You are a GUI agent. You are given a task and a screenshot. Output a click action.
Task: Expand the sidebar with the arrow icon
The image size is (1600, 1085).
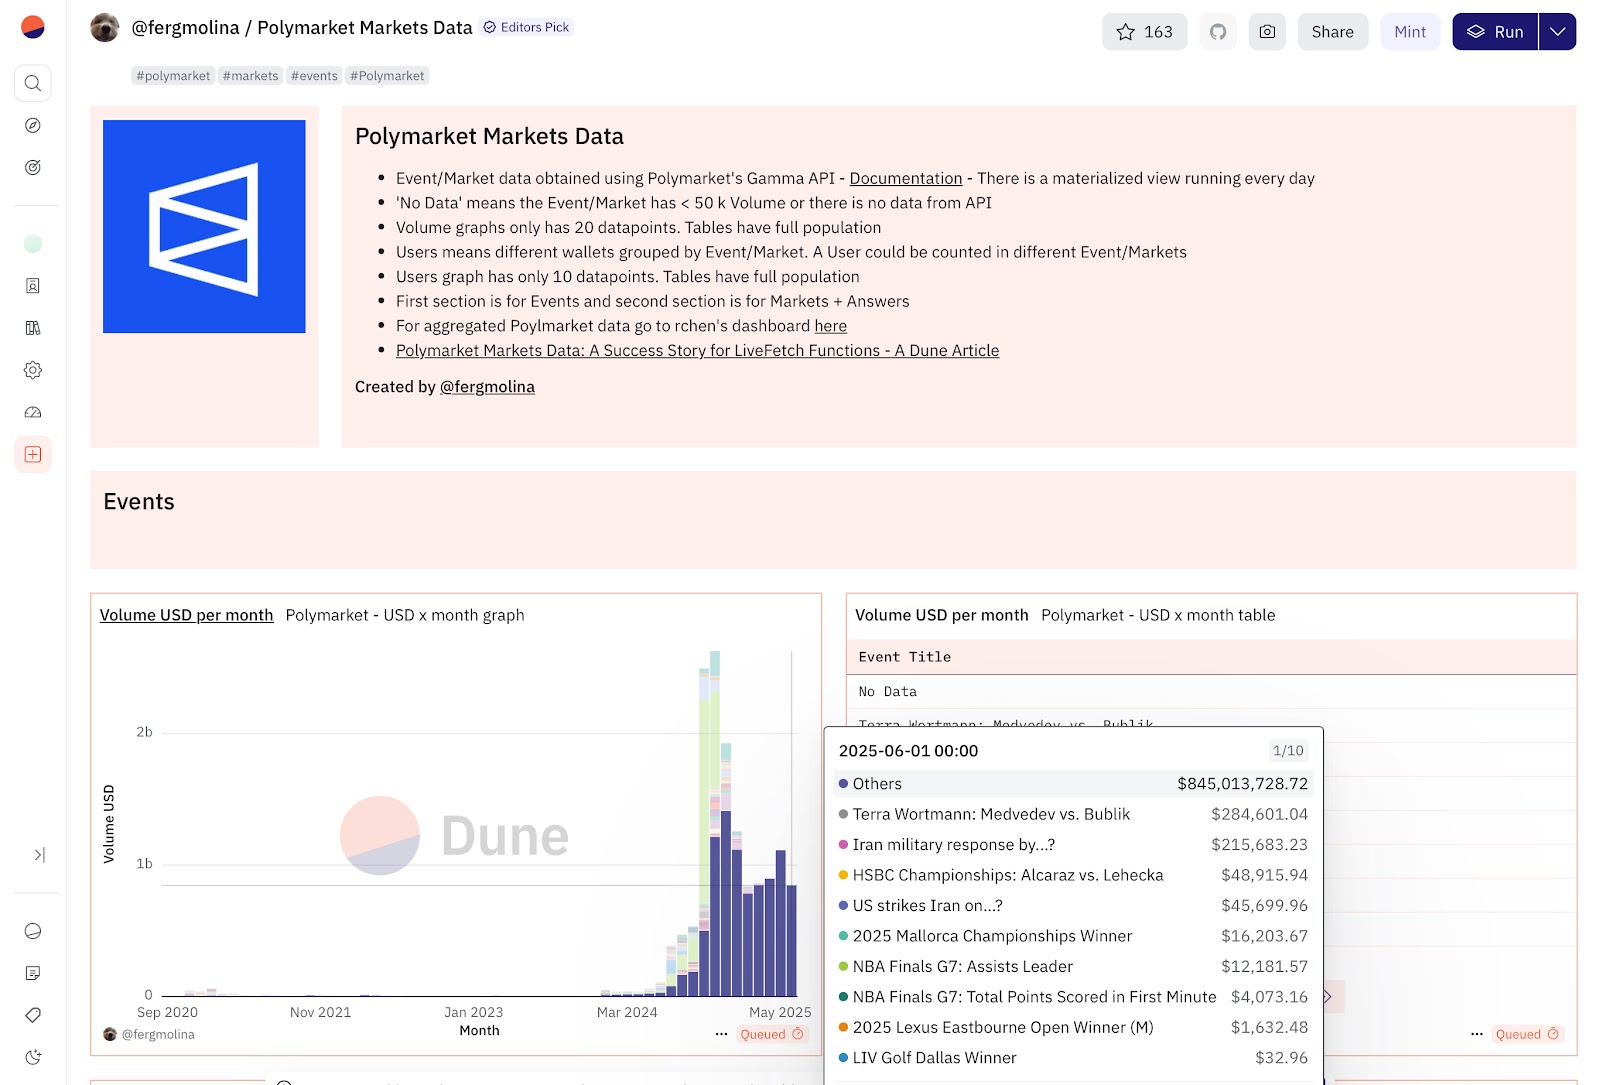click(x=39, y=855)
